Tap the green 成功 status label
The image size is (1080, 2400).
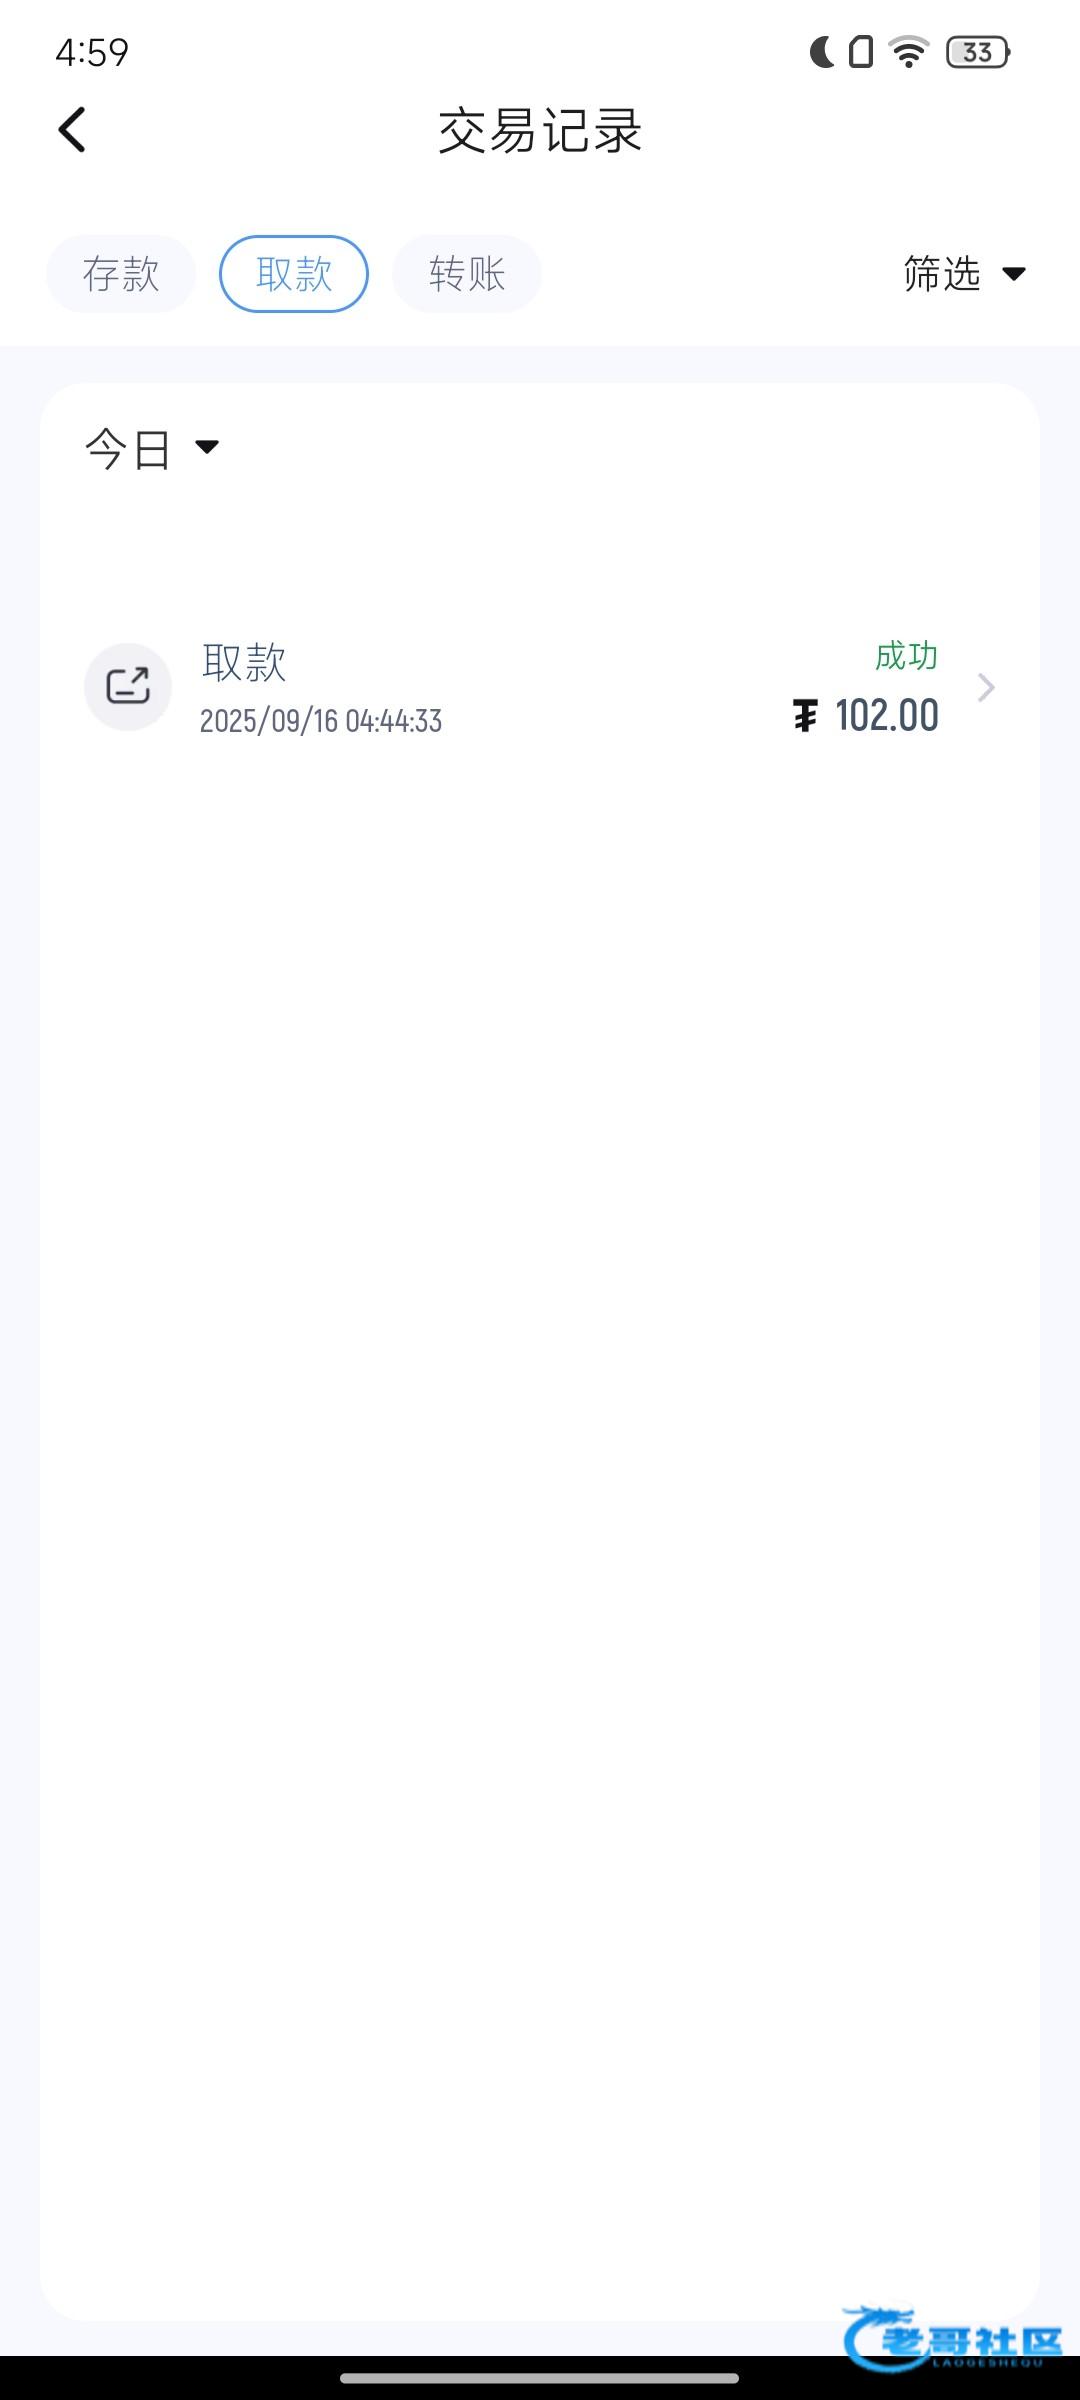pyautogui.click(x=906, y=656)
